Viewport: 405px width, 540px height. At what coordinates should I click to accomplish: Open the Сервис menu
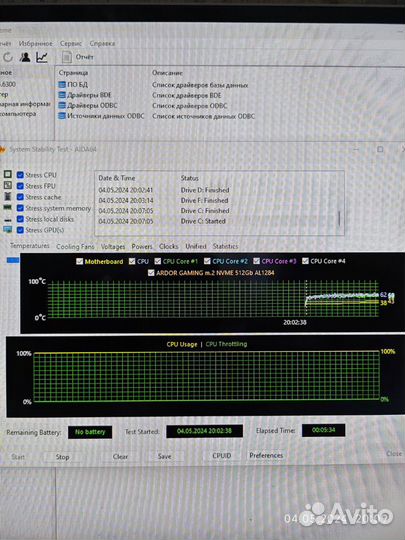[71, 44]
